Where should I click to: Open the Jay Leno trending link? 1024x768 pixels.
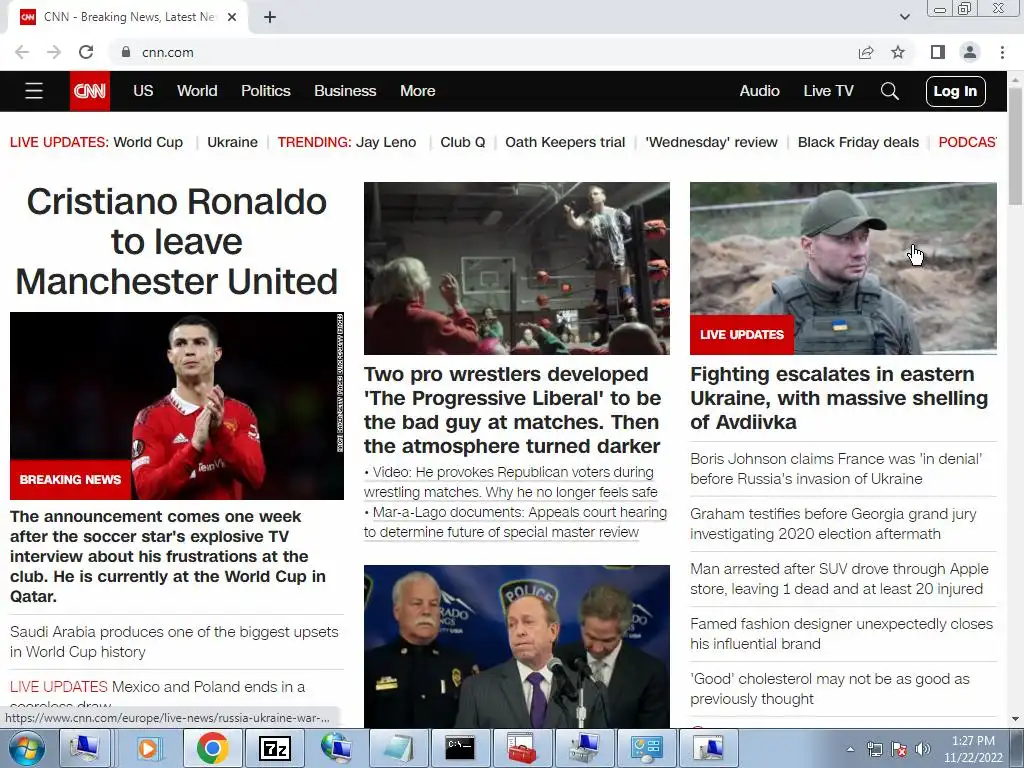click(386, 142)
